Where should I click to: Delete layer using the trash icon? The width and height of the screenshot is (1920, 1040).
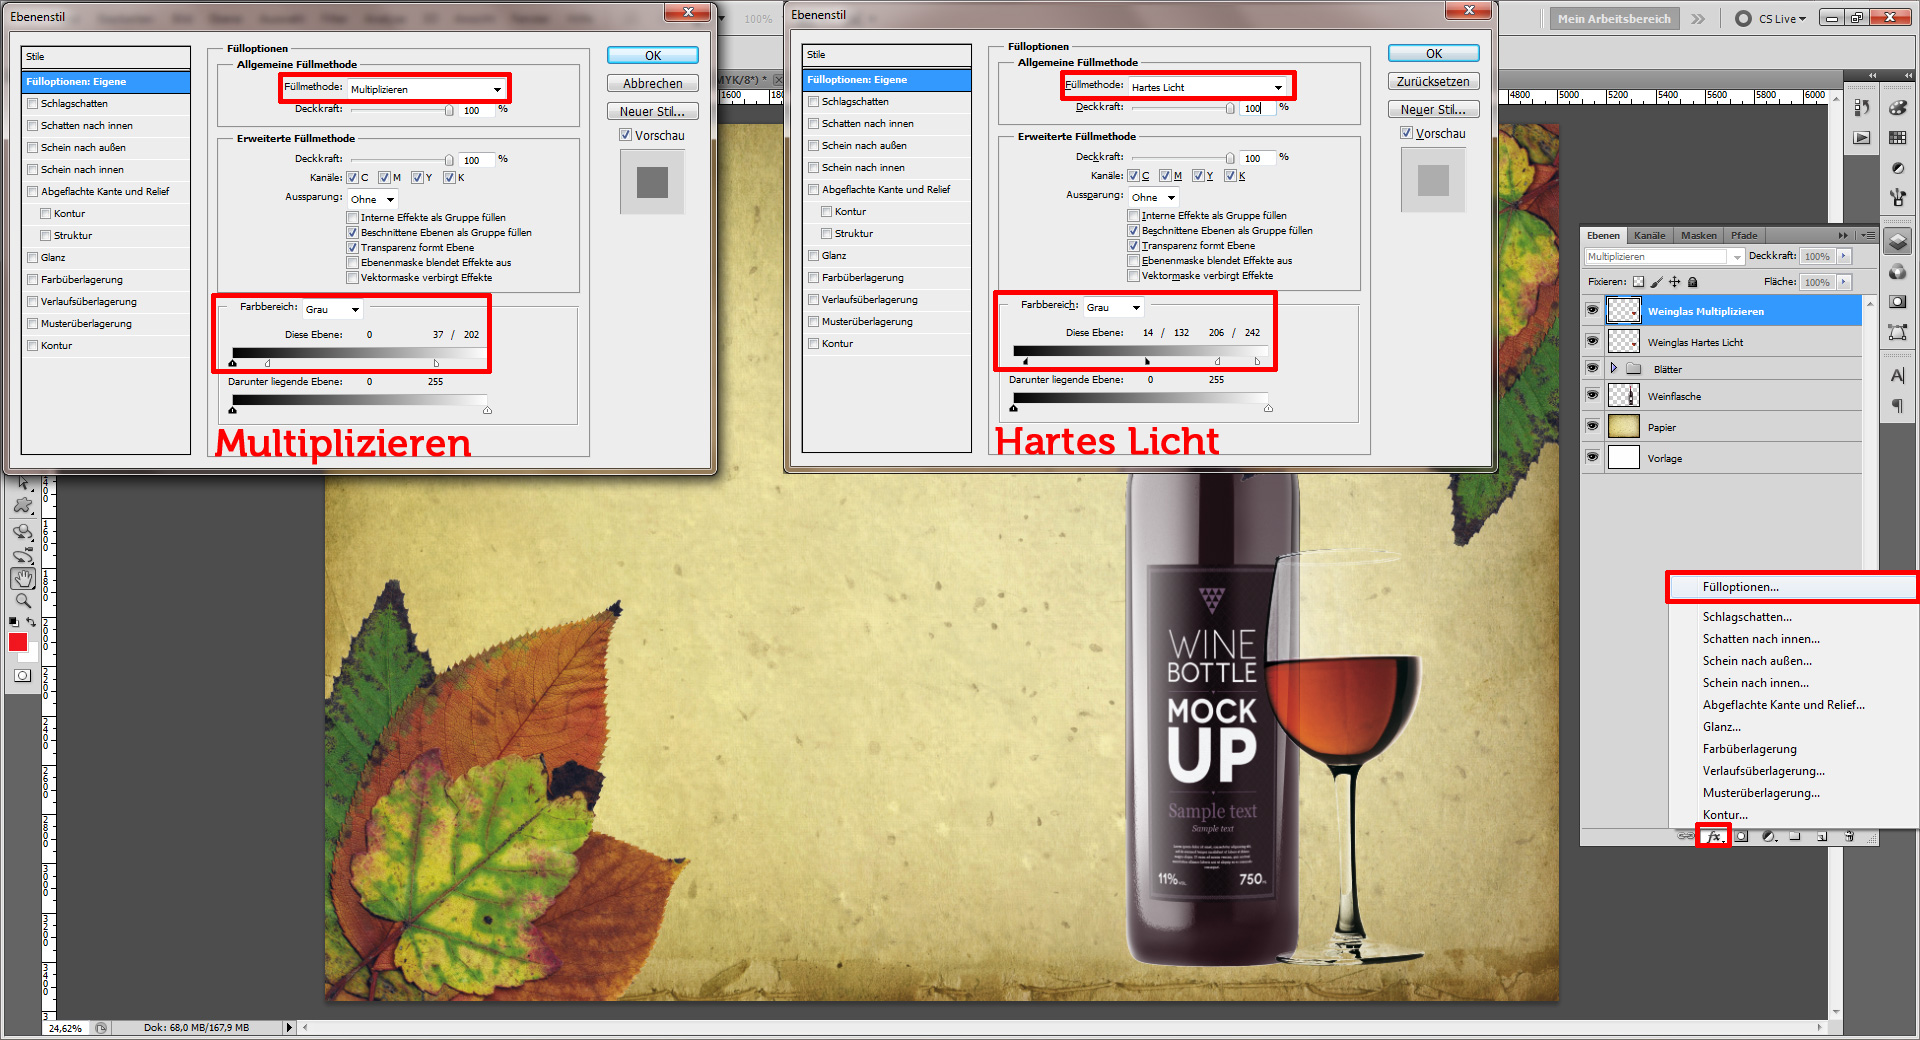[x=1849, y=836]
